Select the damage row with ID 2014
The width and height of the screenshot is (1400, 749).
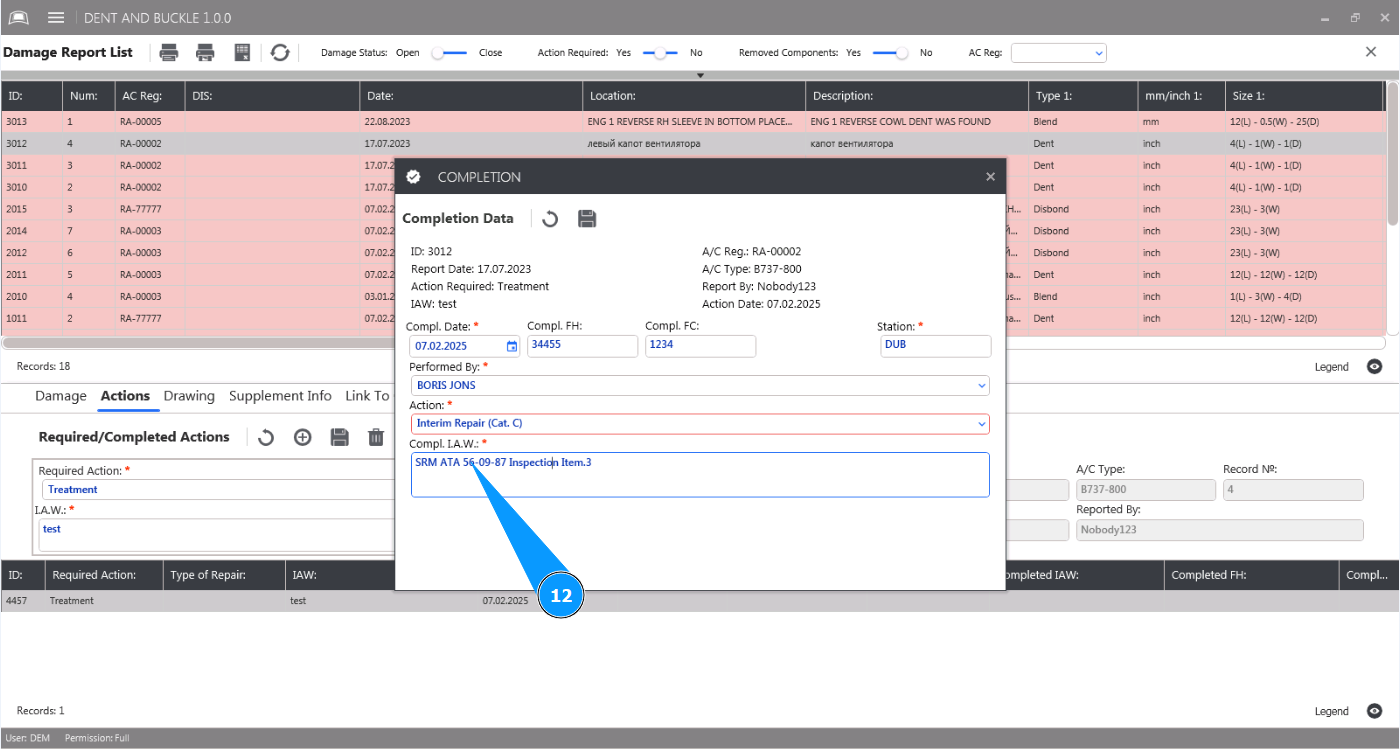tap(198, 231)
